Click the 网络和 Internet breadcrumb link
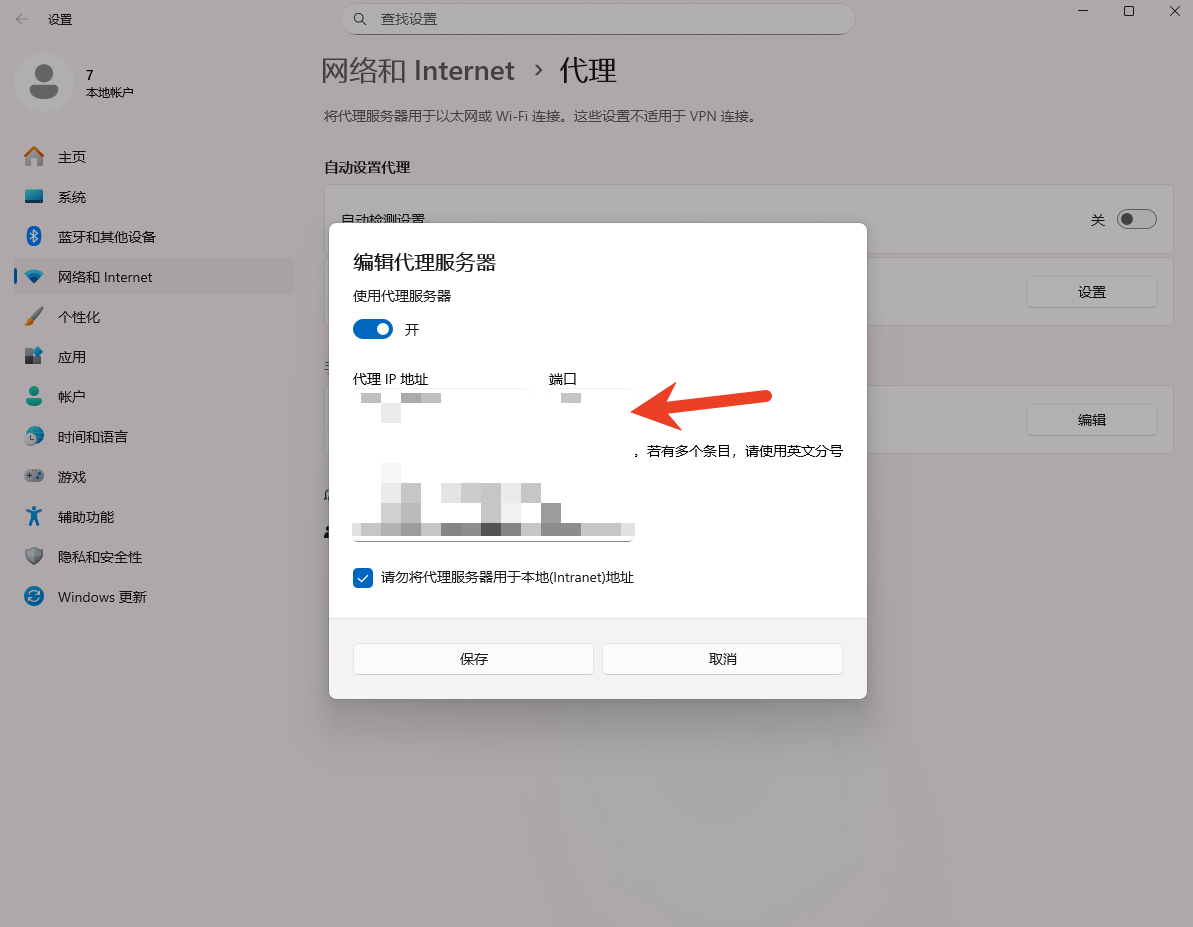1193x927 pixels. pyautogui.click(x=418, y=71)
